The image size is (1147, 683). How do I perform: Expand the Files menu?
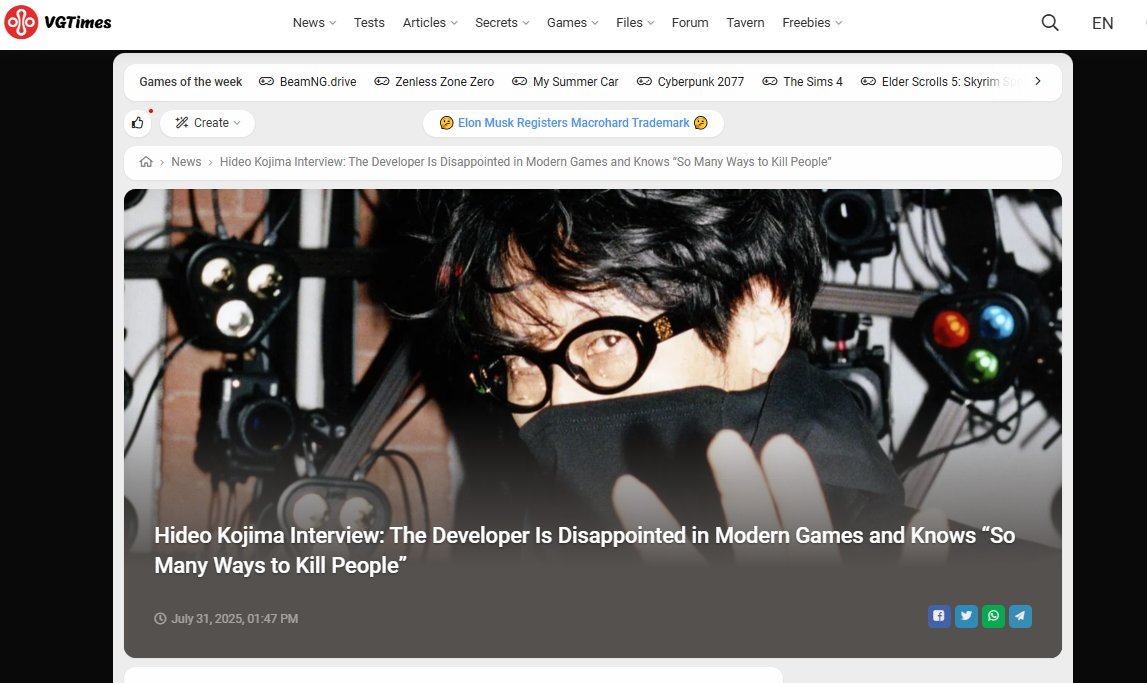pyautogui.click(x=635, y=23)
